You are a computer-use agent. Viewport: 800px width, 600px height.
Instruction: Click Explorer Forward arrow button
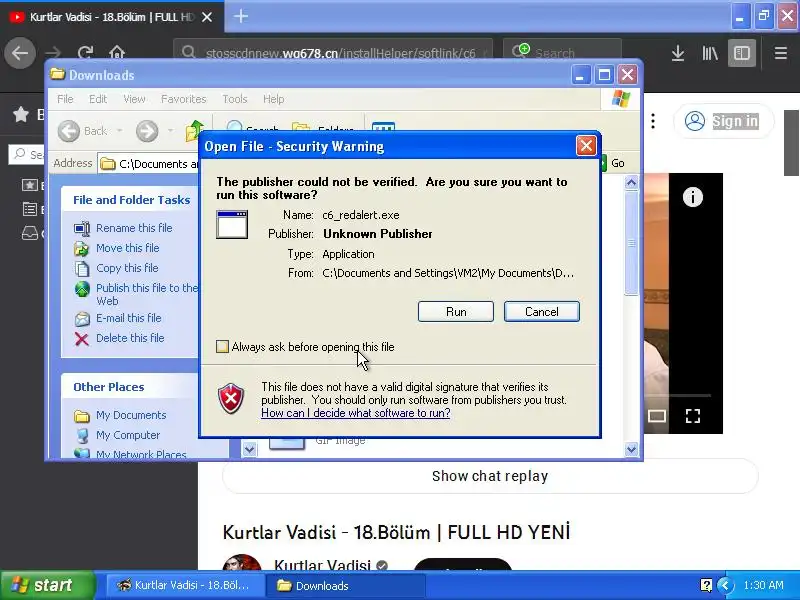(147, 131)
